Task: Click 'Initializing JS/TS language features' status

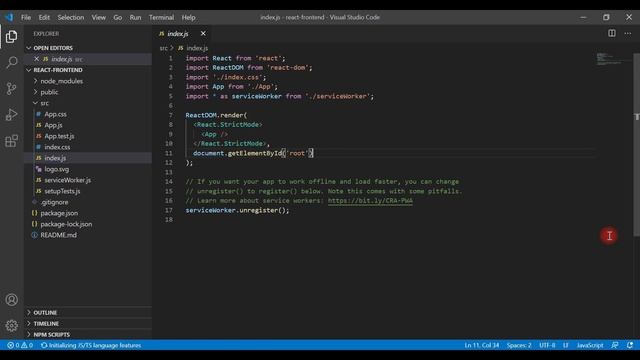Action: pos(91,345)
